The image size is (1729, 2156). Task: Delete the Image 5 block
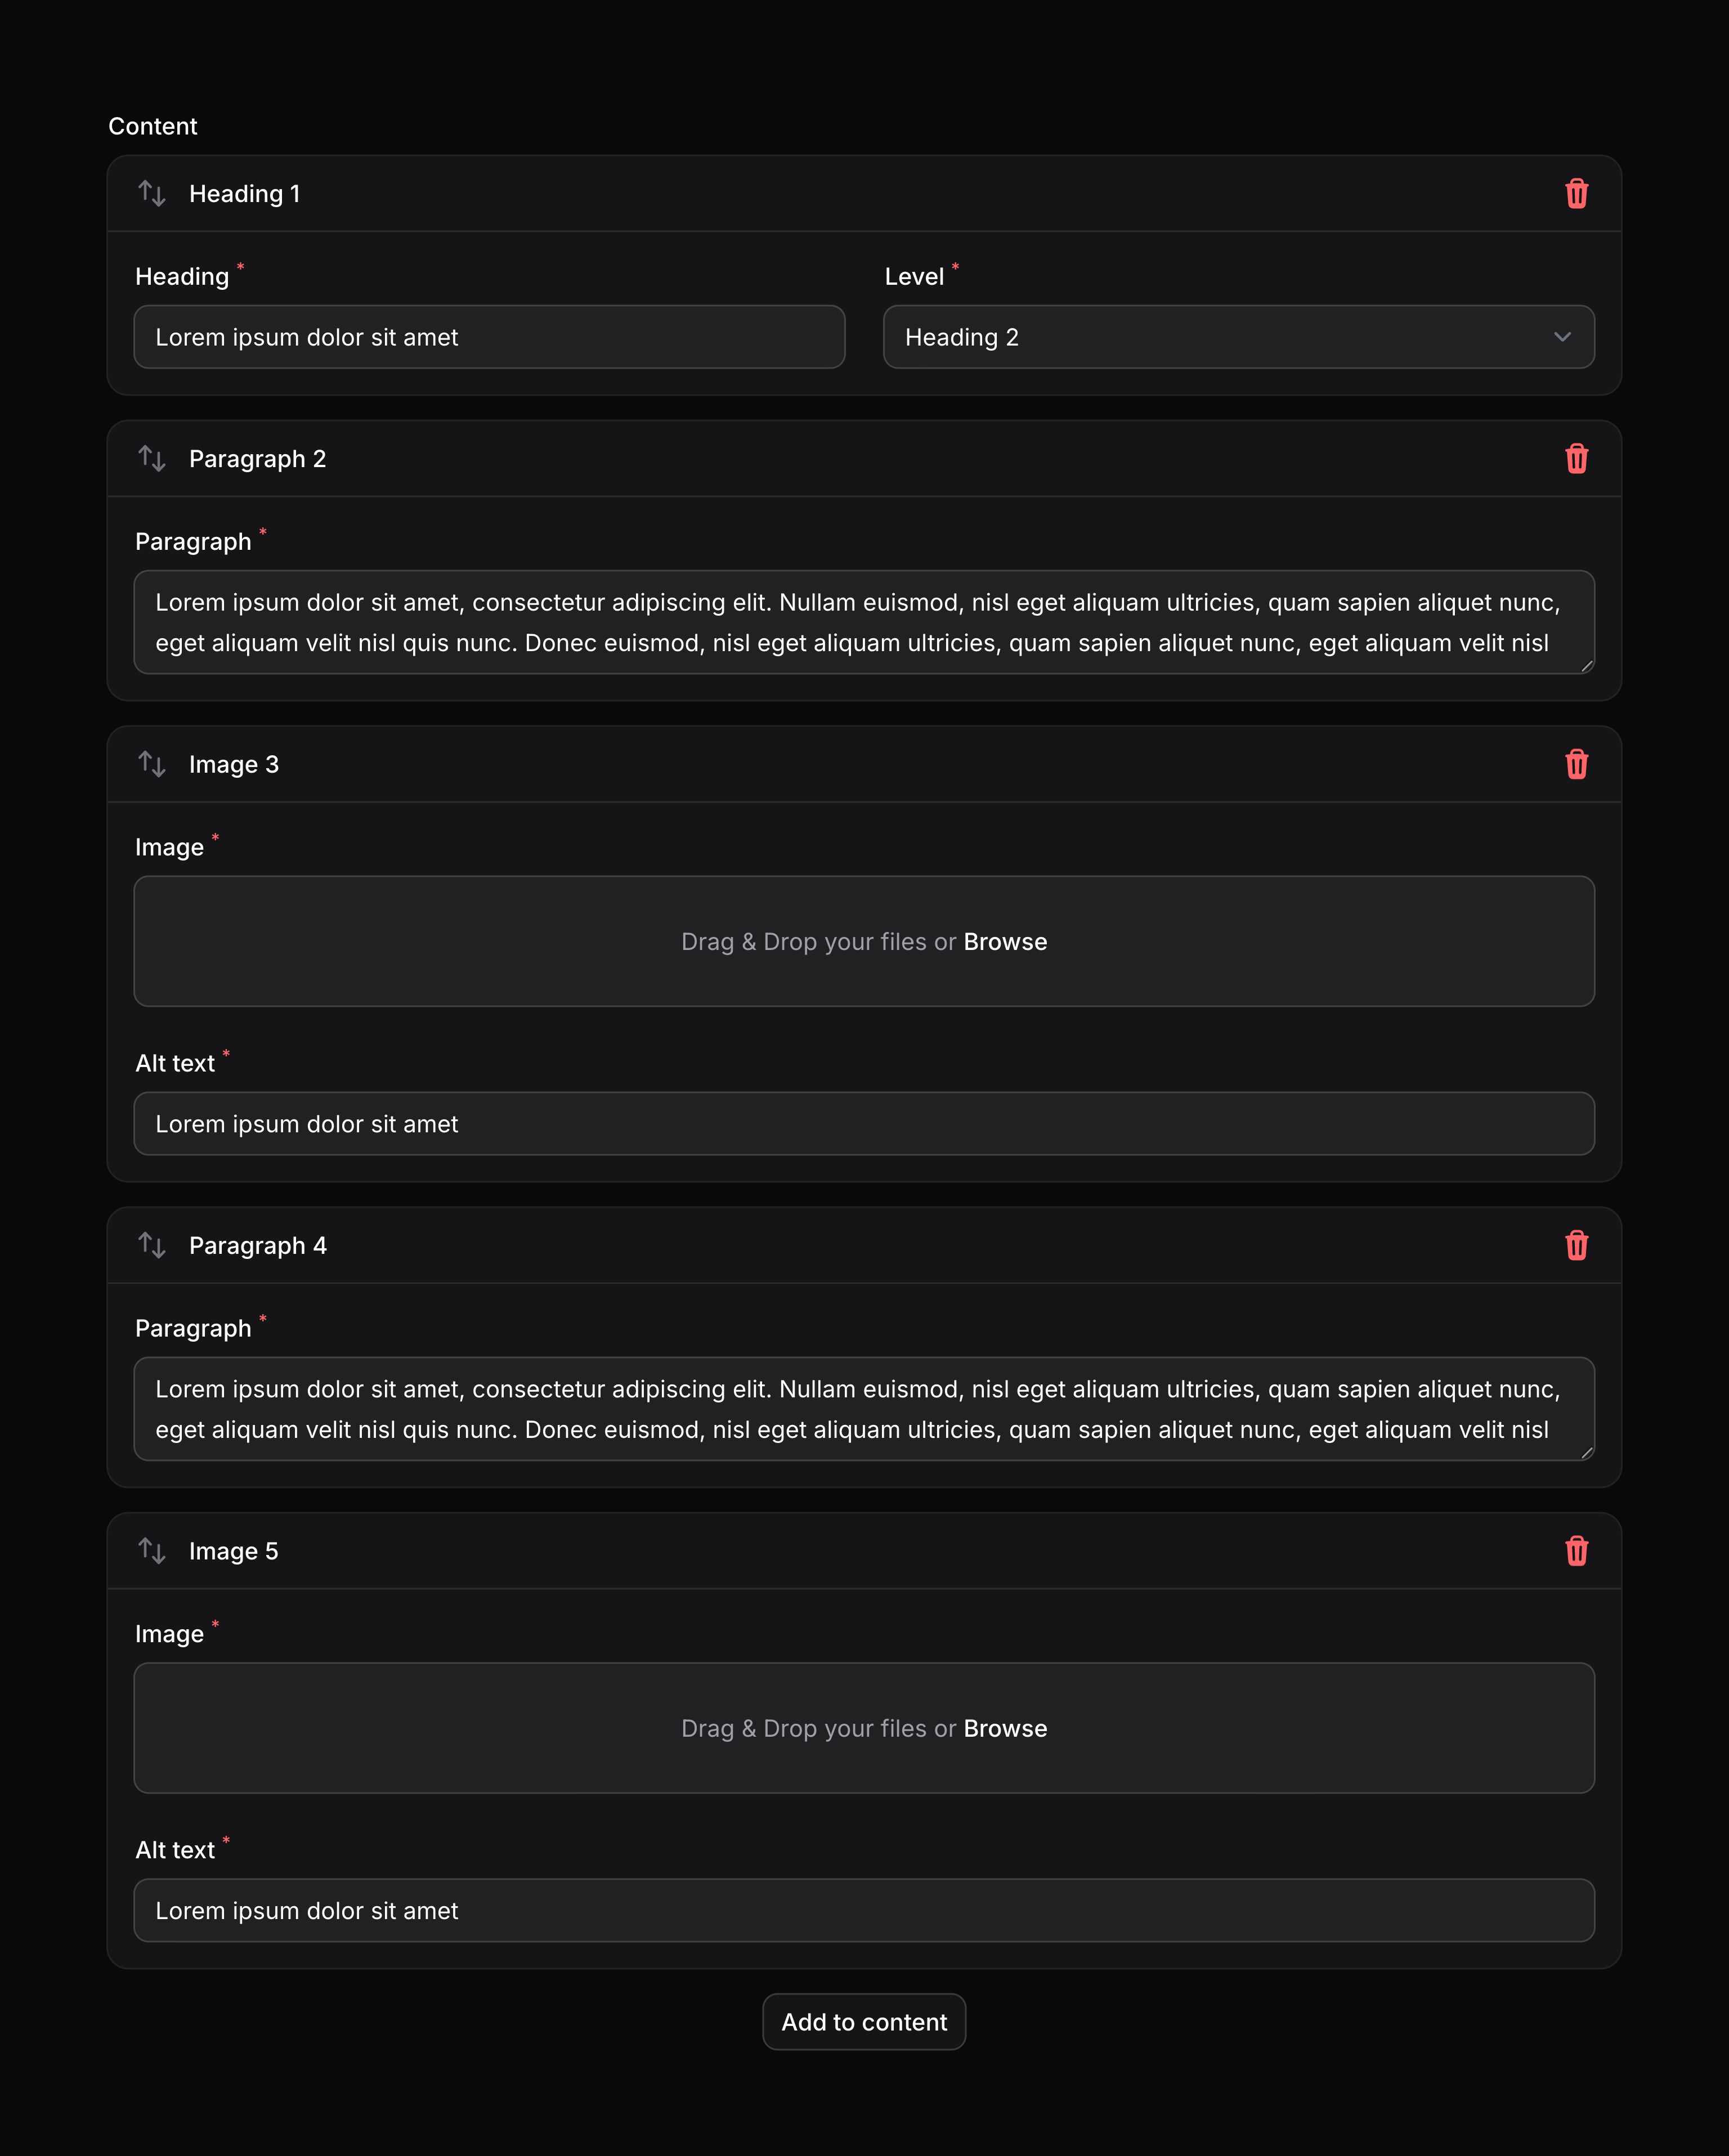pyautogui.click(x=1576, y=1551)
